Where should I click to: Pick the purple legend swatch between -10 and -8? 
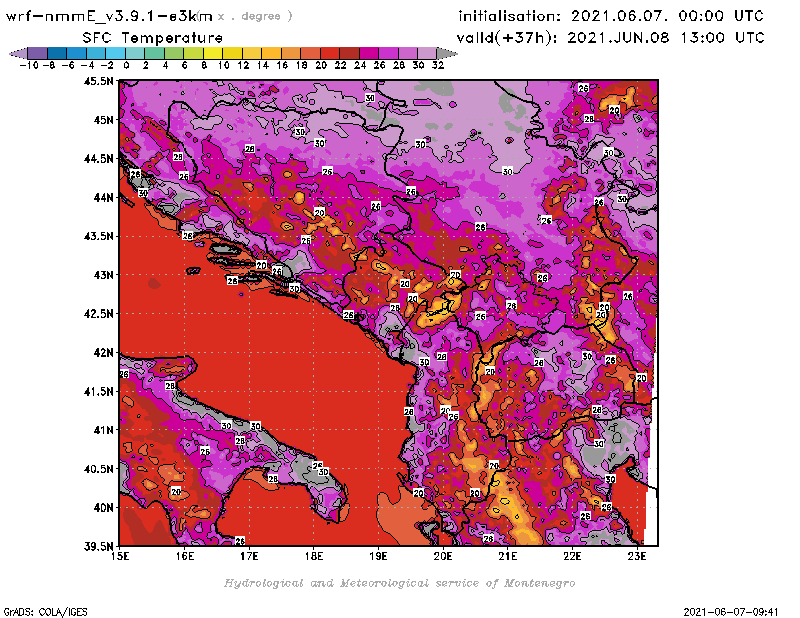(x=38, y=53)
